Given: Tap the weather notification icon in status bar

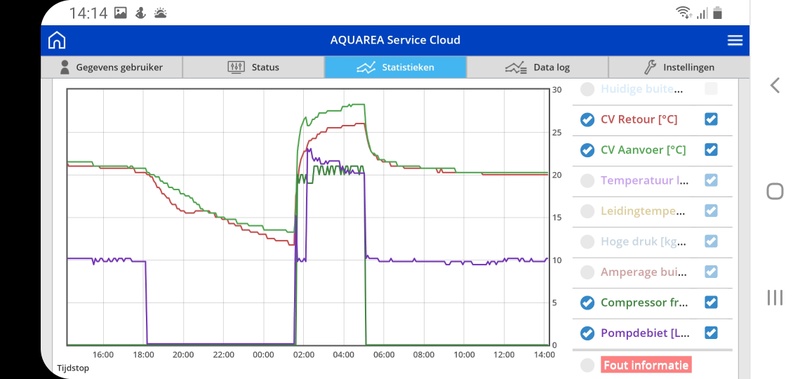Looking at the screenshot, I should tap(160, 13).
